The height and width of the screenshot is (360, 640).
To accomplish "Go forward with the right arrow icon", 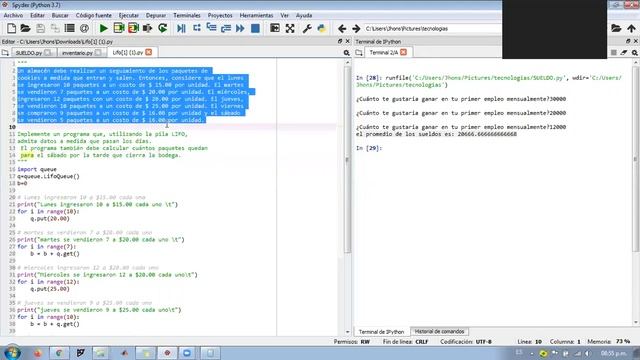I will click(356, 28).
